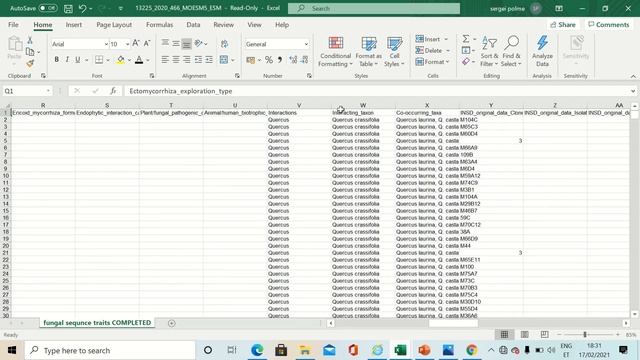Switch to the View tab
Viewport: 640px width, 360px height.
coord(254,24)
